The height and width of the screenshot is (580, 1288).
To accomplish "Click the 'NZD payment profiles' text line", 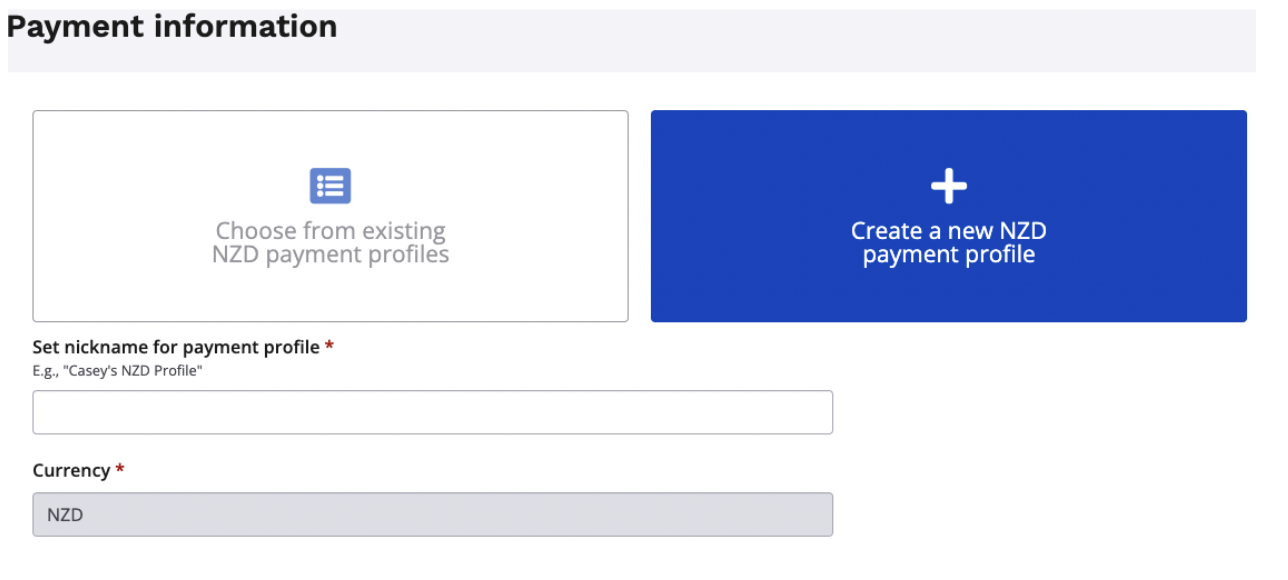I will [x=330, y=255].
